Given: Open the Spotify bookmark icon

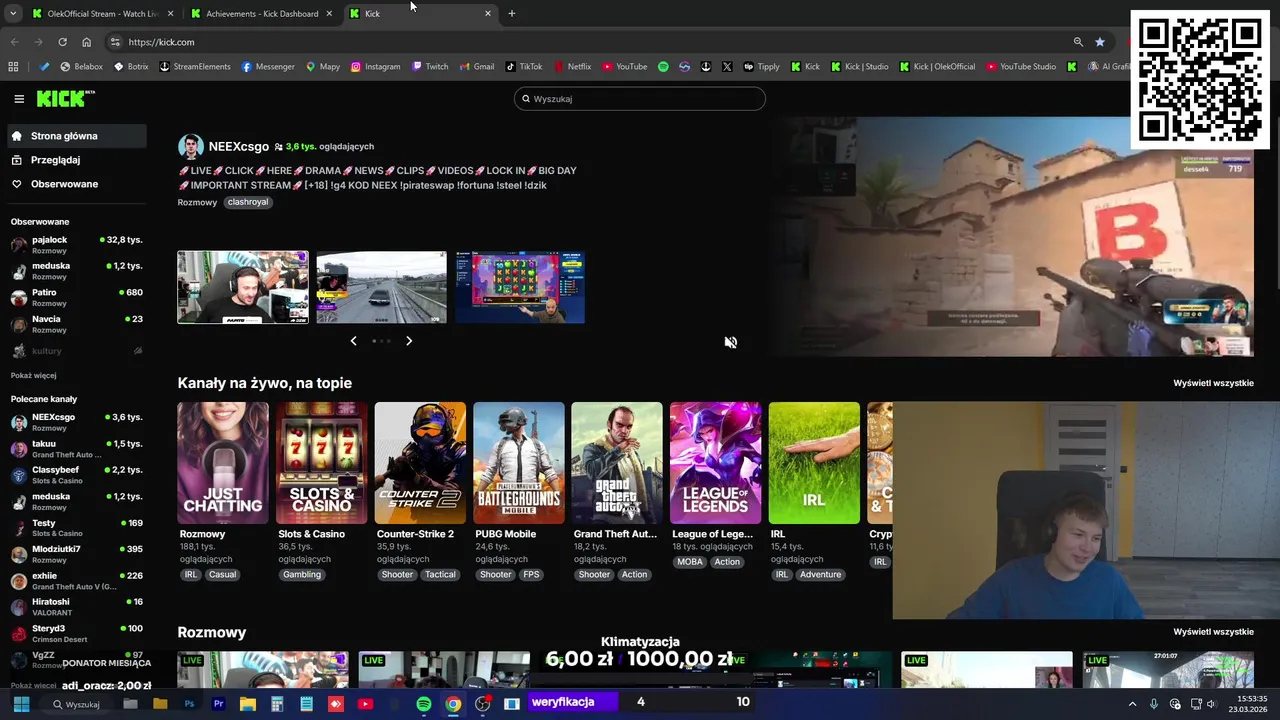Looking at the screenshot, I should point(663,67).
